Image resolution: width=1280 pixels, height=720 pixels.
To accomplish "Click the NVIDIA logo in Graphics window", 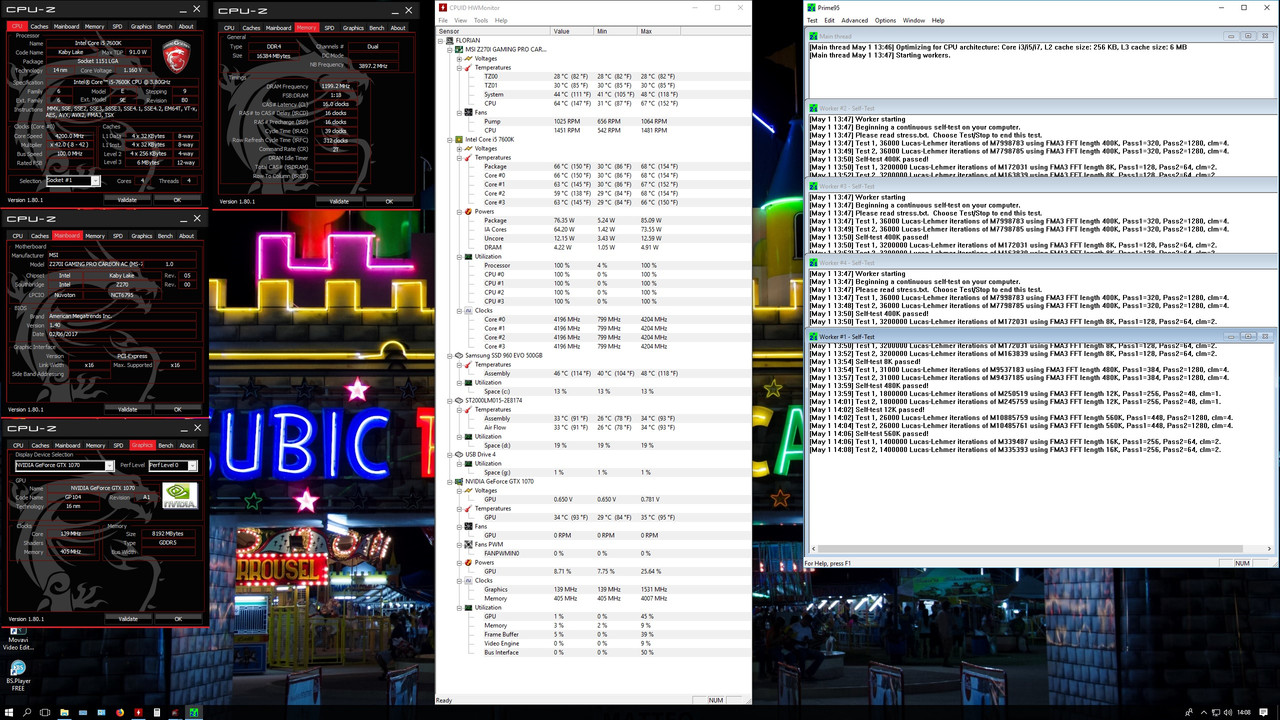I will click(x=180, y=496).
